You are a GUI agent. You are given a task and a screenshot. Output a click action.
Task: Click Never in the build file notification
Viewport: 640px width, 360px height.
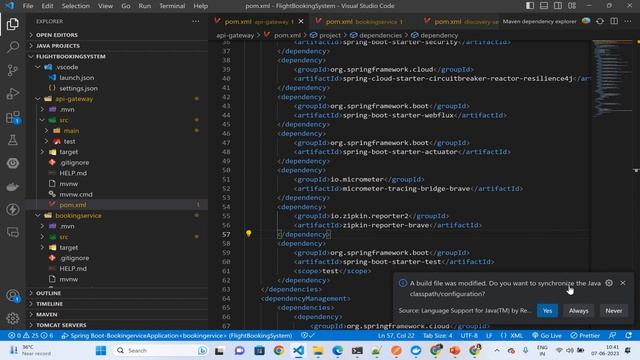[613, 311]
